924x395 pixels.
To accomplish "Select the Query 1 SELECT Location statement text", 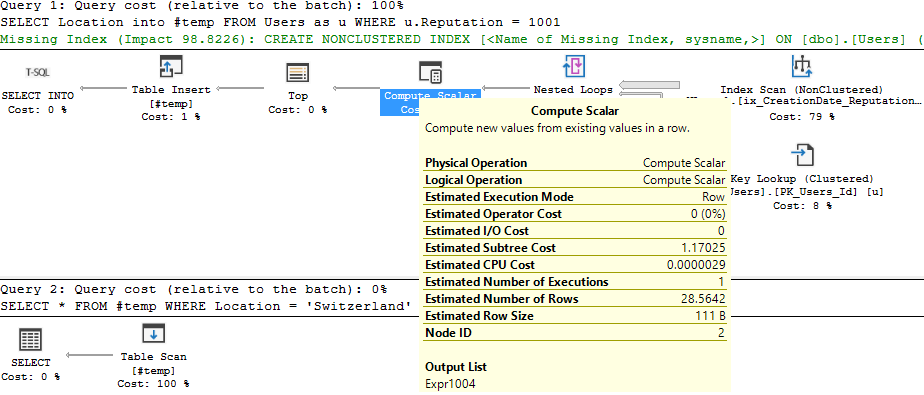I will (x=280, y=22).
